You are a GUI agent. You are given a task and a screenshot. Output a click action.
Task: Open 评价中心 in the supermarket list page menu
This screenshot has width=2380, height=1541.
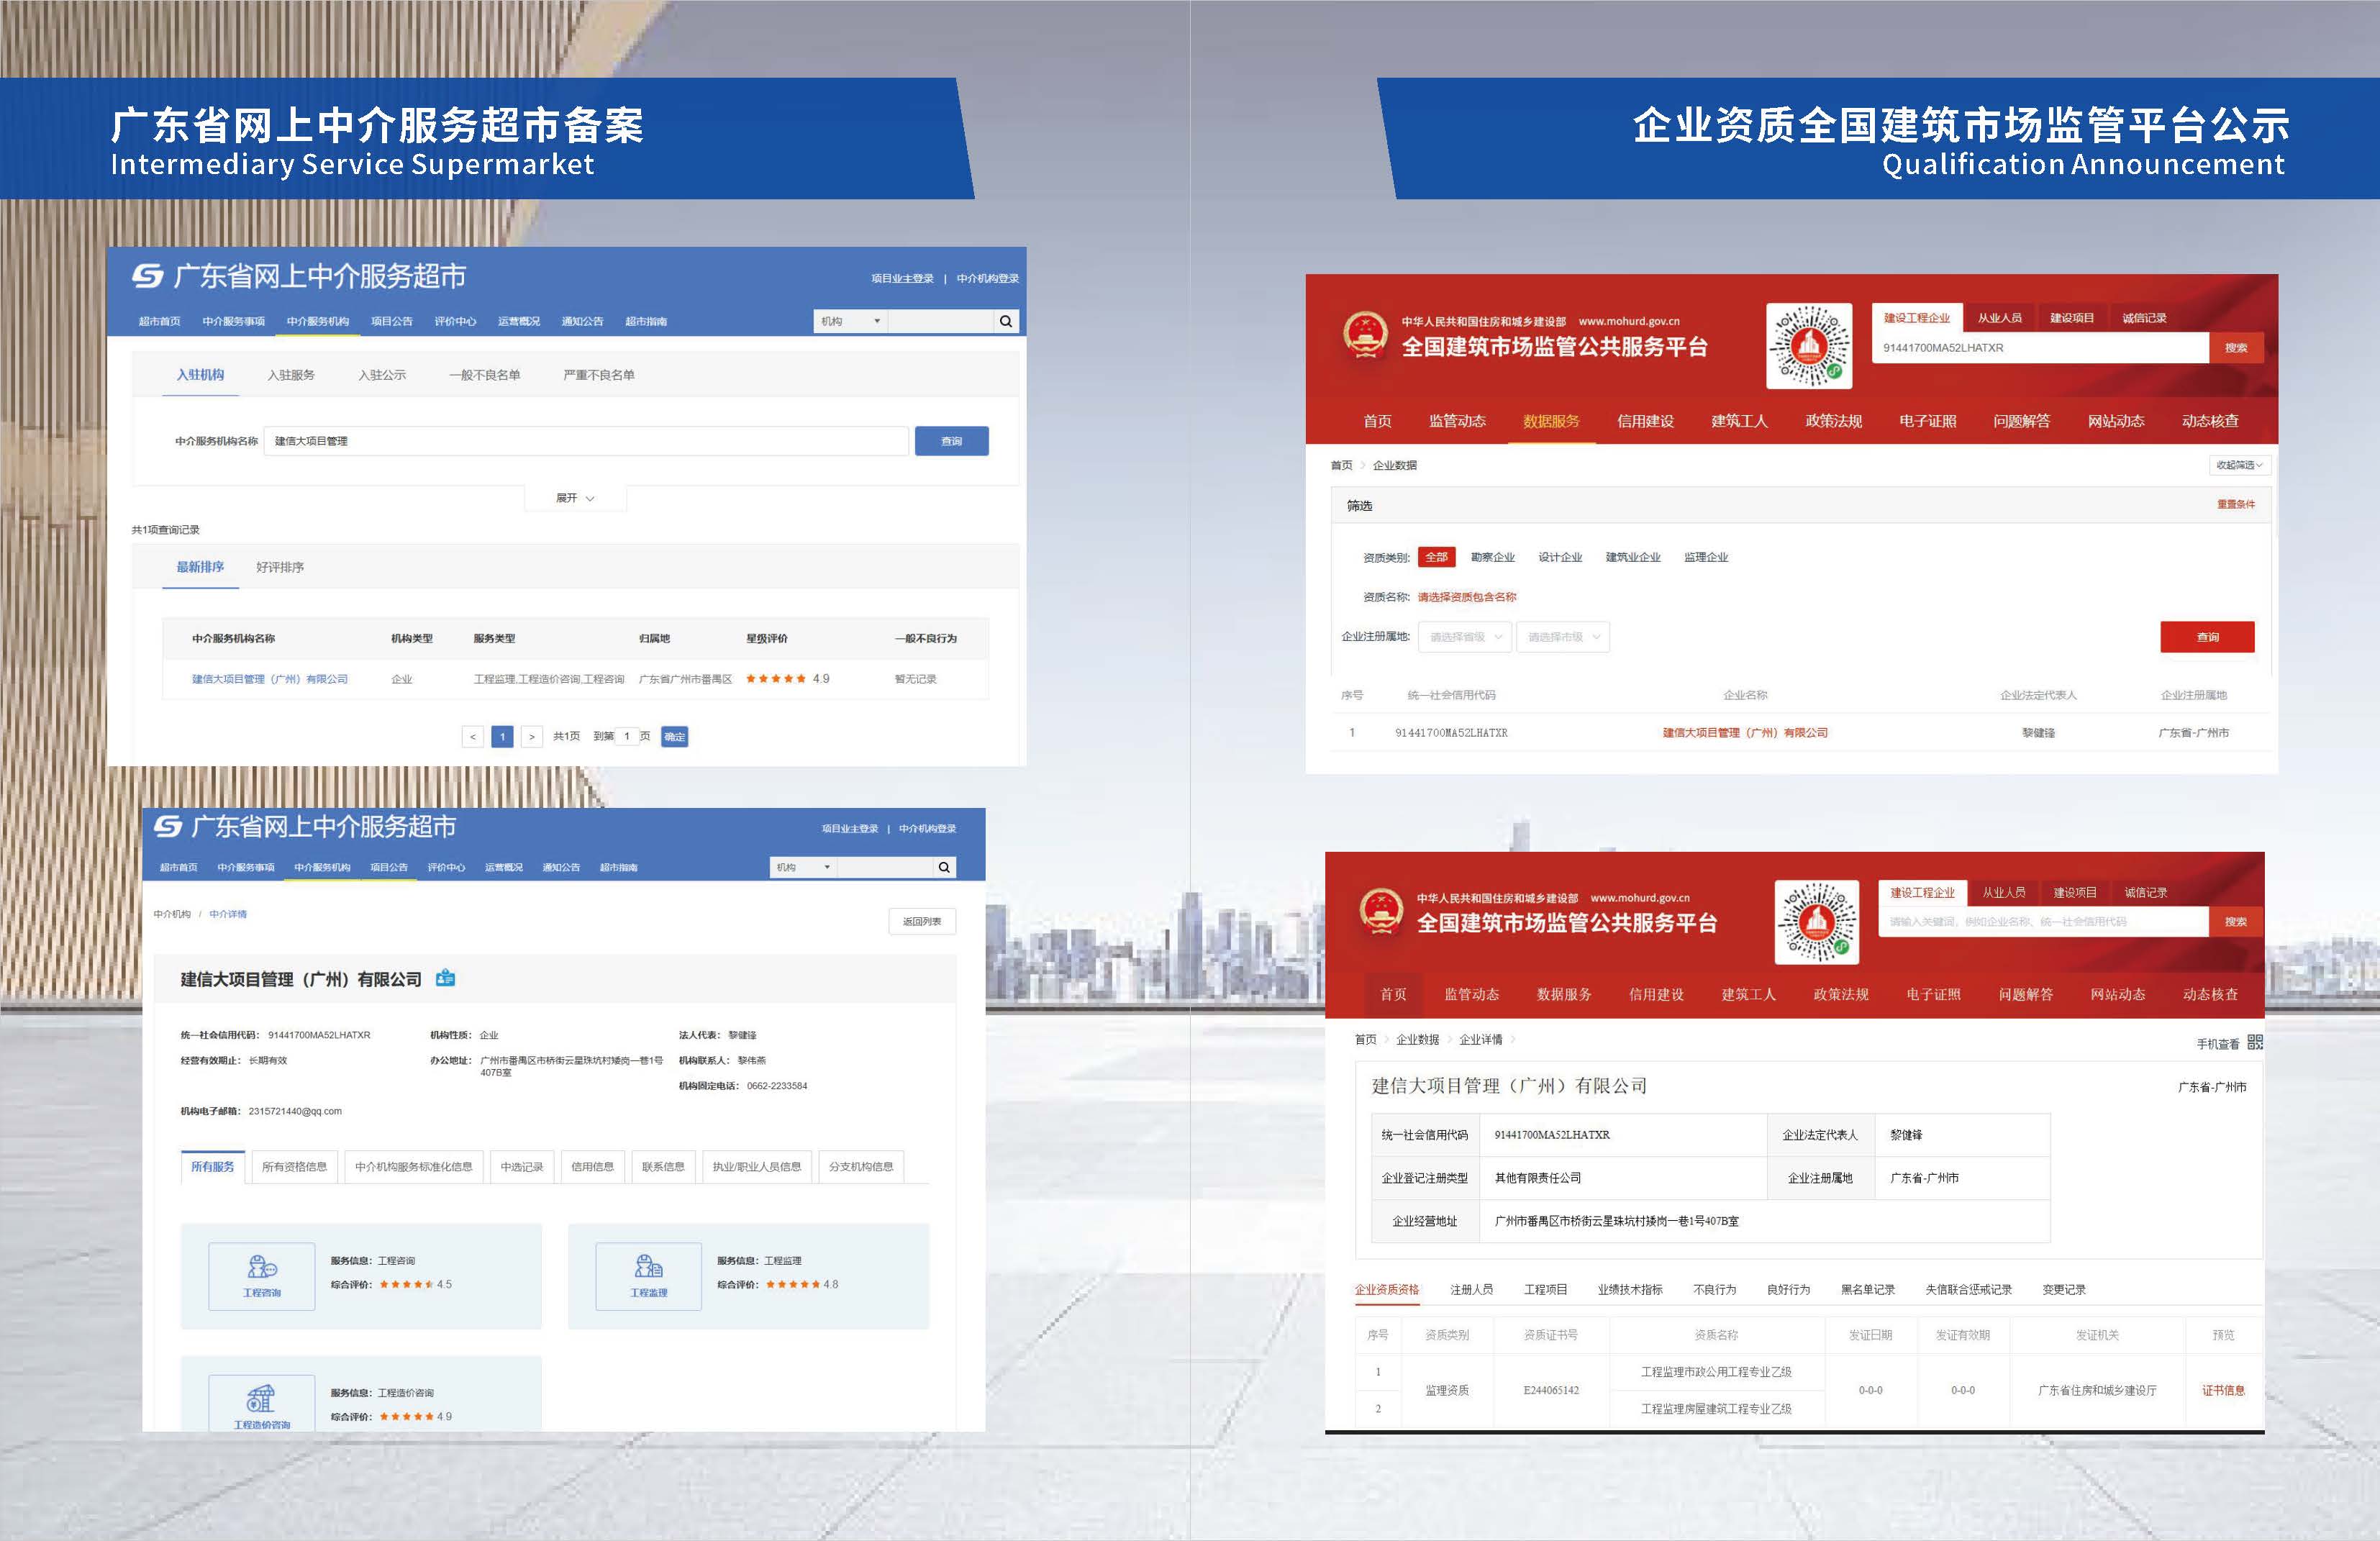[x=455, y=321]
